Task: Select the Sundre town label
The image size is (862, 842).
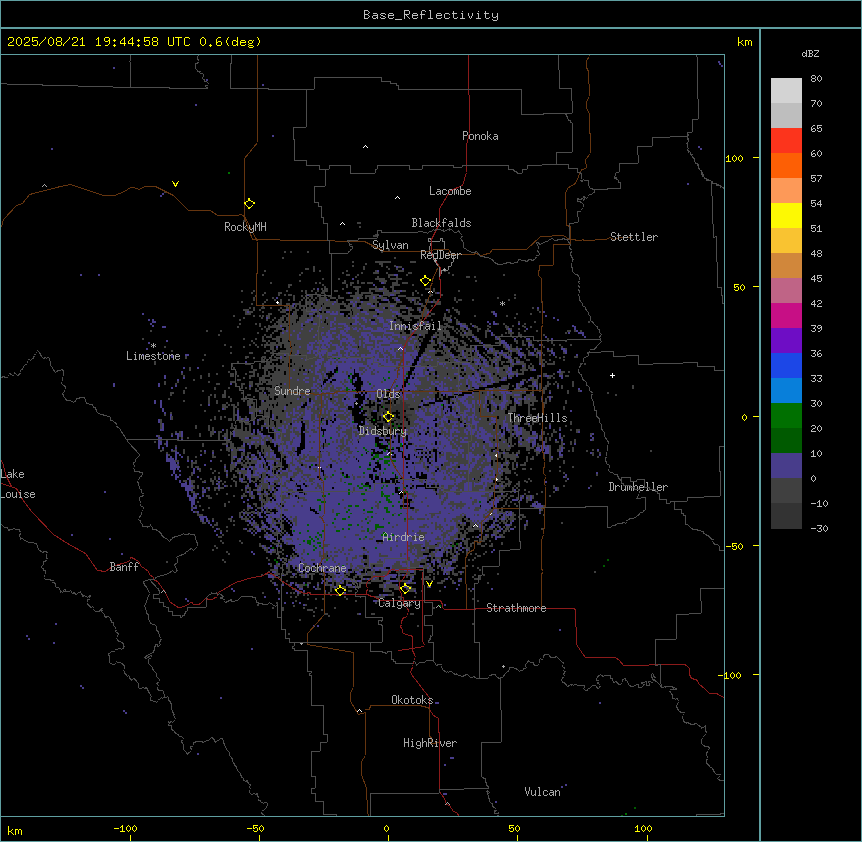Action: tap(292, 391)
